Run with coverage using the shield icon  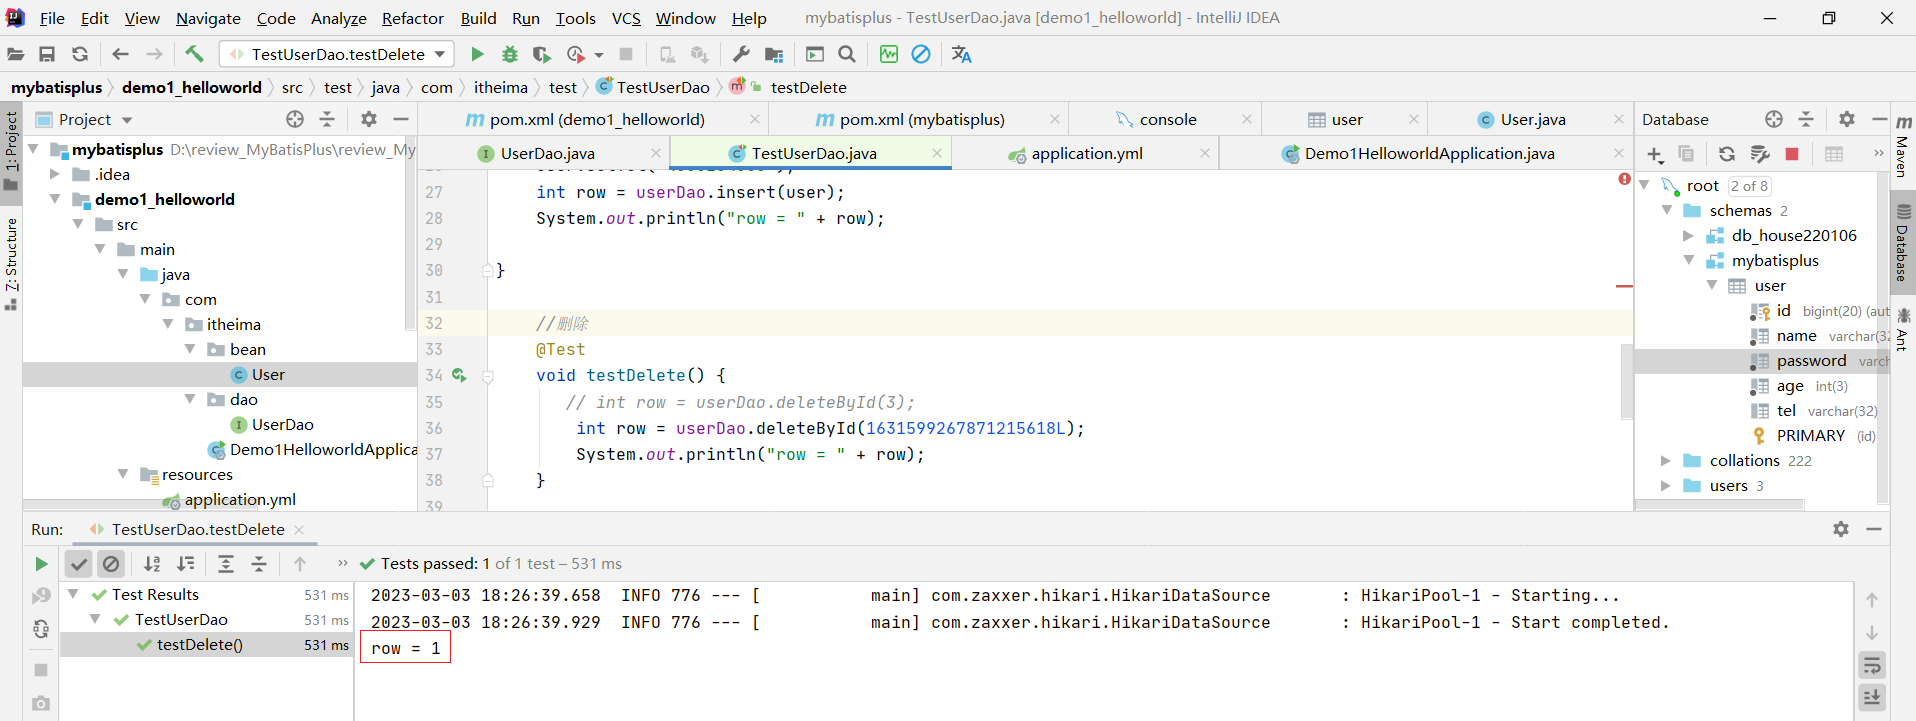click(x=542, y=54)
